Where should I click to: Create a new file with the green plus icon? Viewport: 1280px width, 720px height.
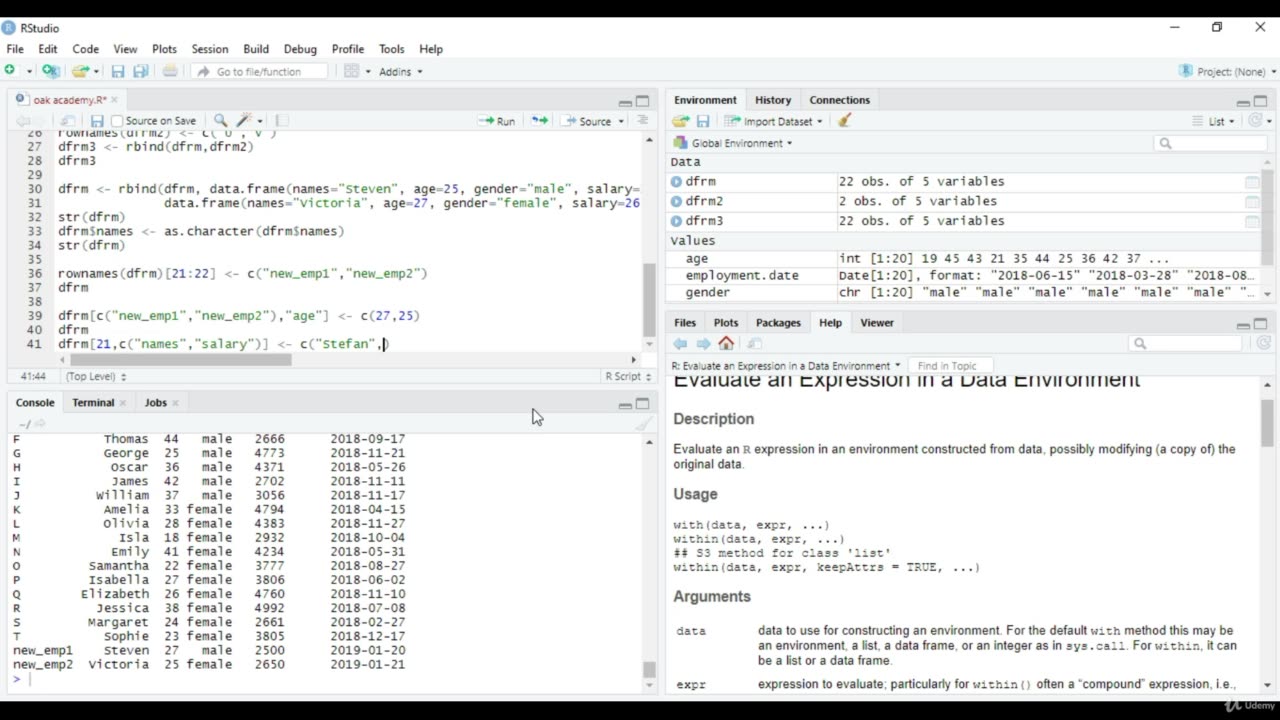coord(10,71)
